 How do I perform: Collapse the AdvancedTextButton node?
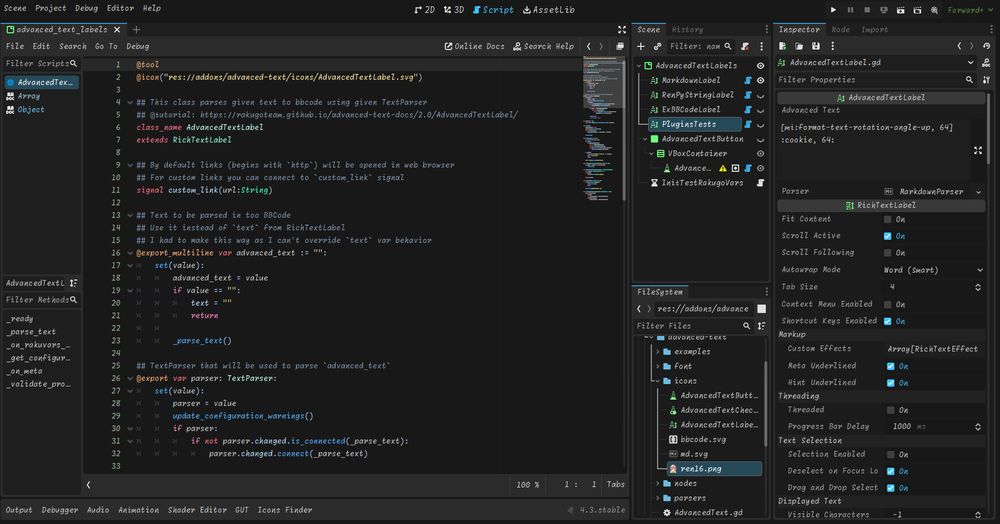pos(645,139)
